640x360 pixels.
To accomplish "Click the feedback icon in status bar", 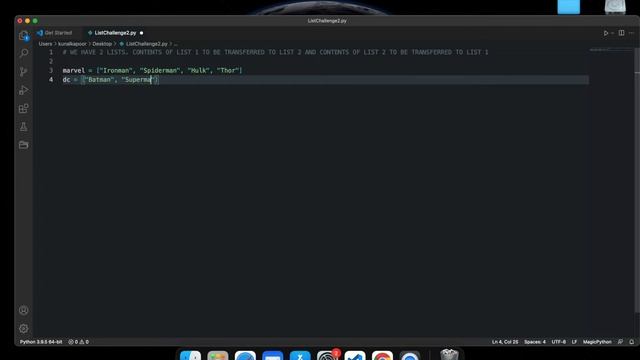I will 620,342.
